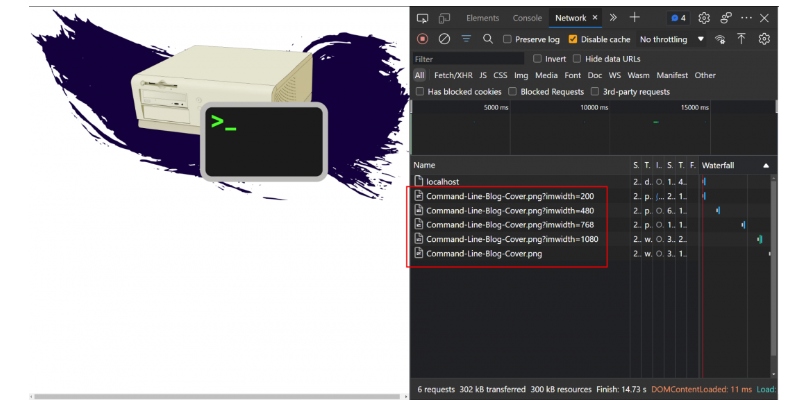Click the 'DOMContentLoaded: 11 ms' status text
The width and height of the screenshot is (795, 404).
(701, 389)
